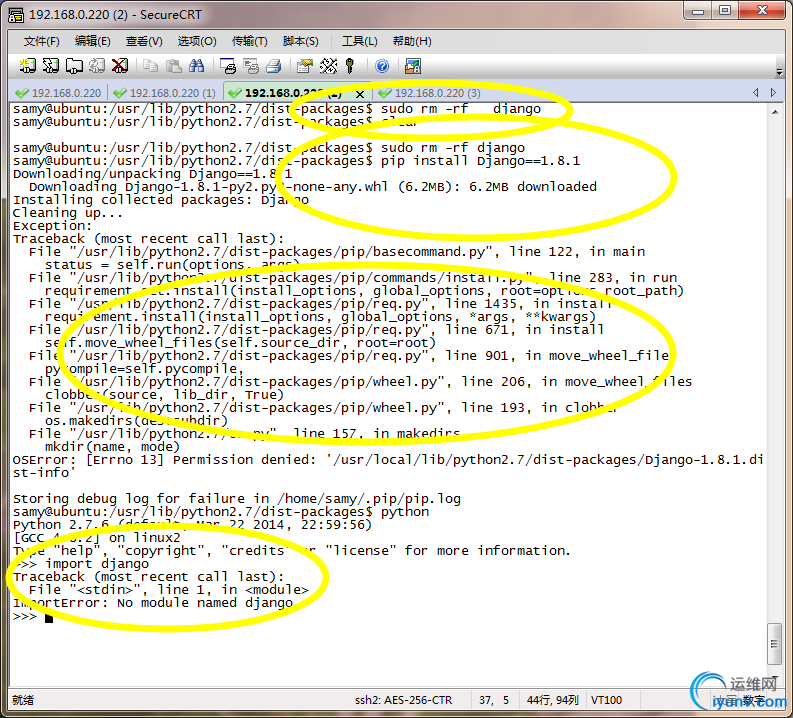Click the 'mkdir(name, mode)' terminal line
The height and width of the screenshot is (718, 793).
tap(112, 446)
